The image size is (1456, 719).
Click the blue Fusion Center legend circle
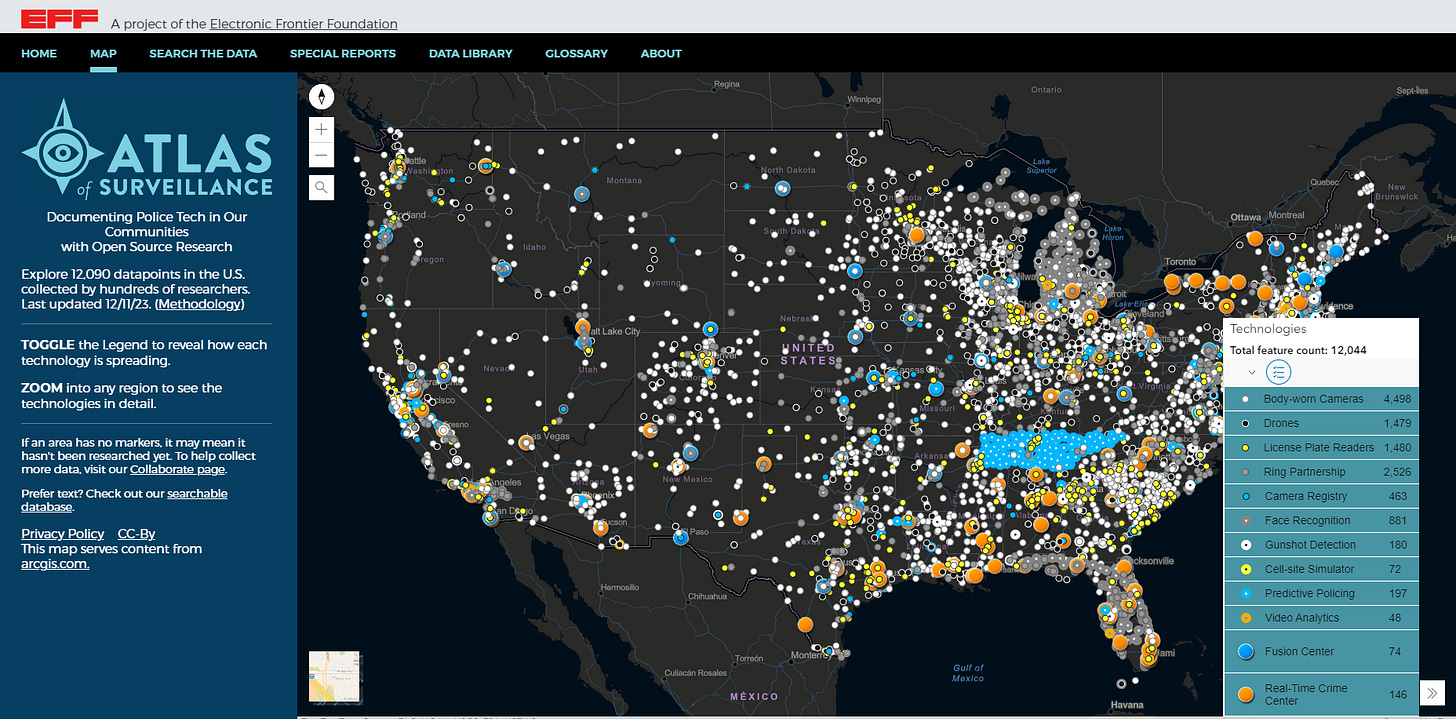1246,651
